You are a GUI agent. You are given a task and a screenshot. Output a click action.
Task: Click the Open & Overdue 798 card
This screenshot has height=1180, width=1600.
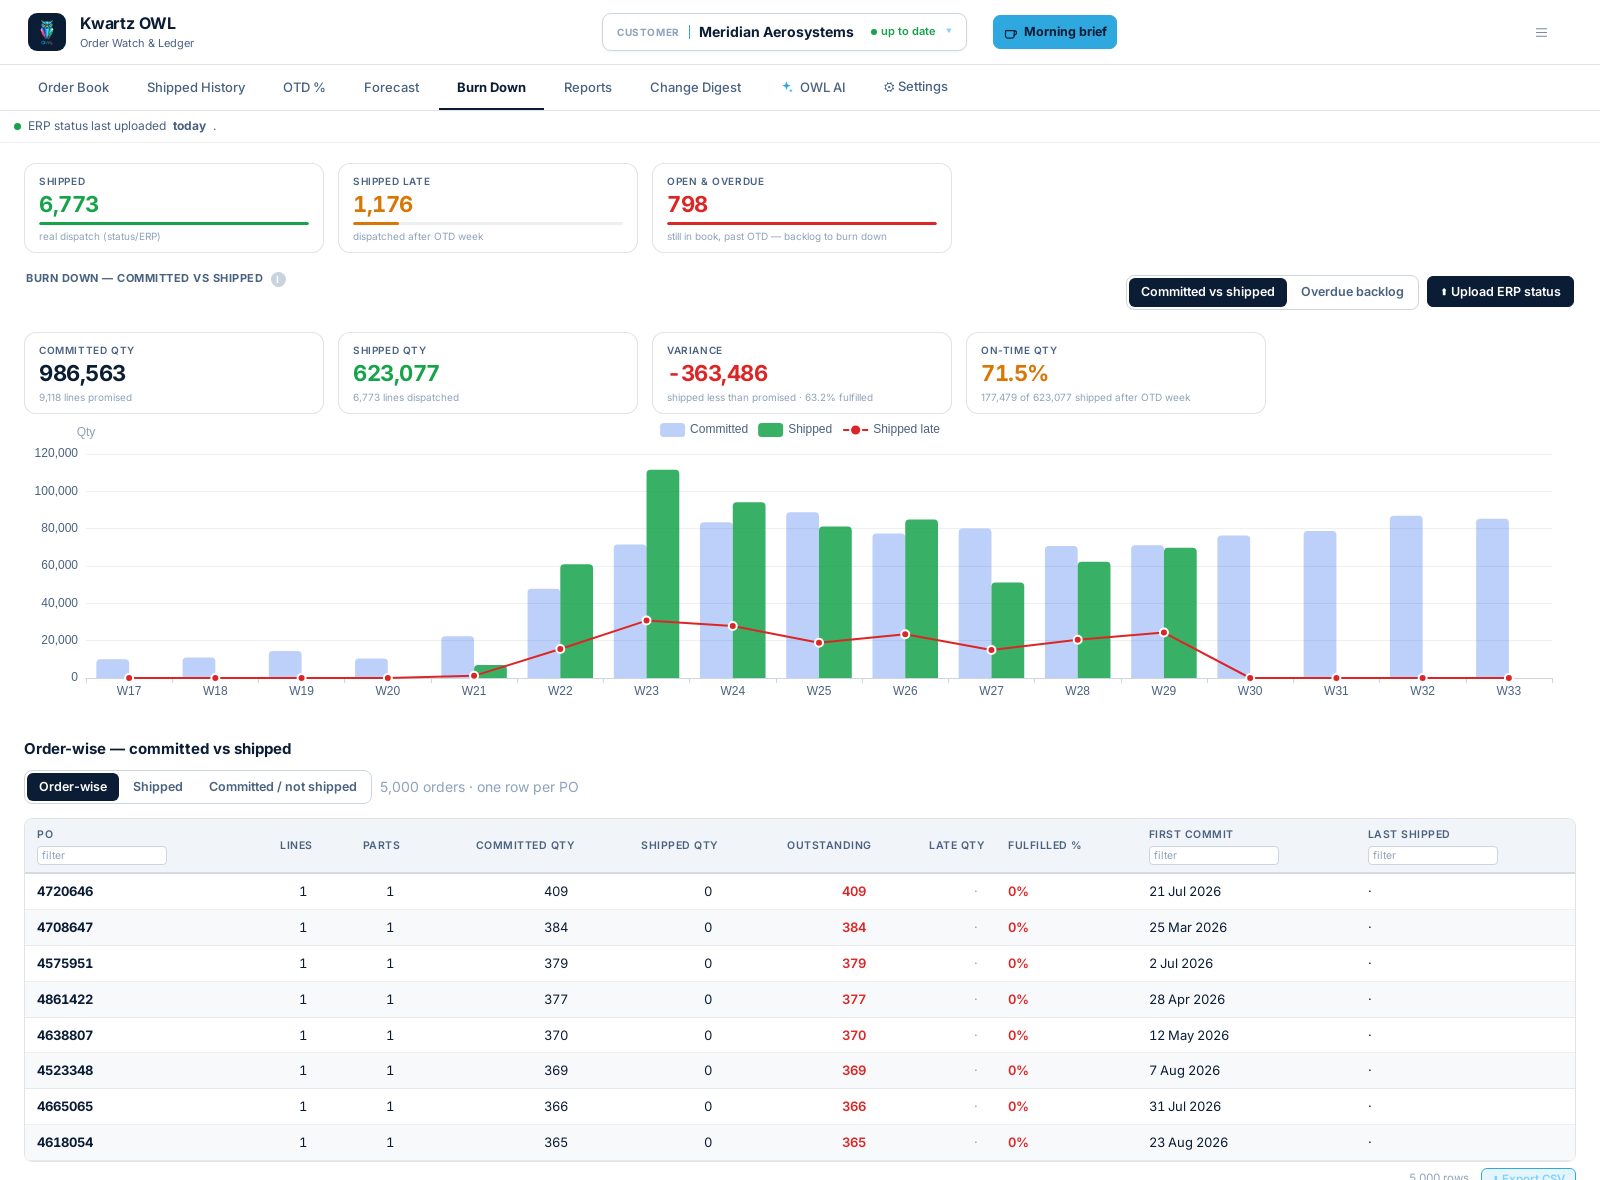(802, 208)
